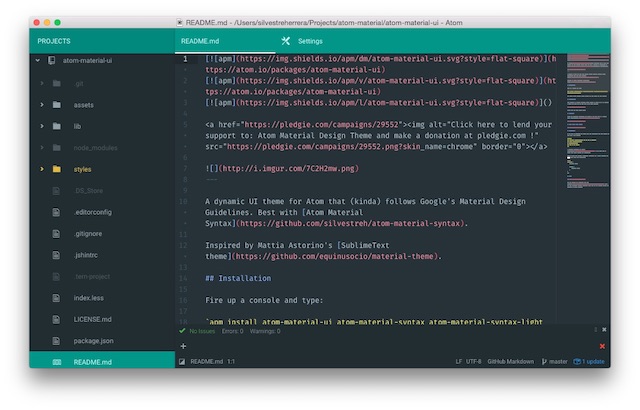
Task: Click the minimap preview
Action: pos(587,122)
